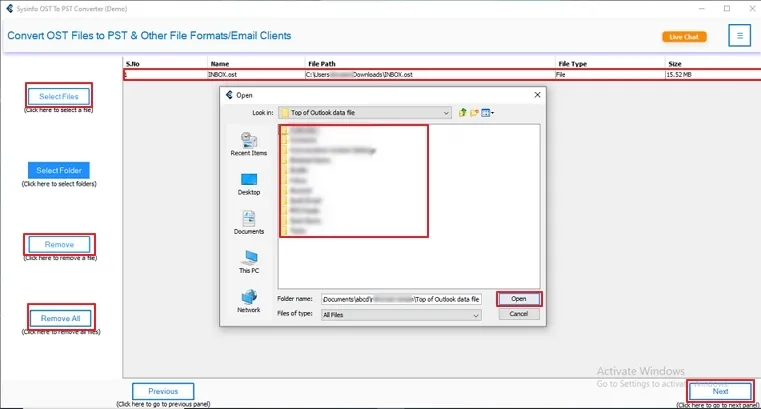The width and height of the screenshot is (761, 409).
Task: Confirm with the Open button in dialog
Action: point(518,299)
